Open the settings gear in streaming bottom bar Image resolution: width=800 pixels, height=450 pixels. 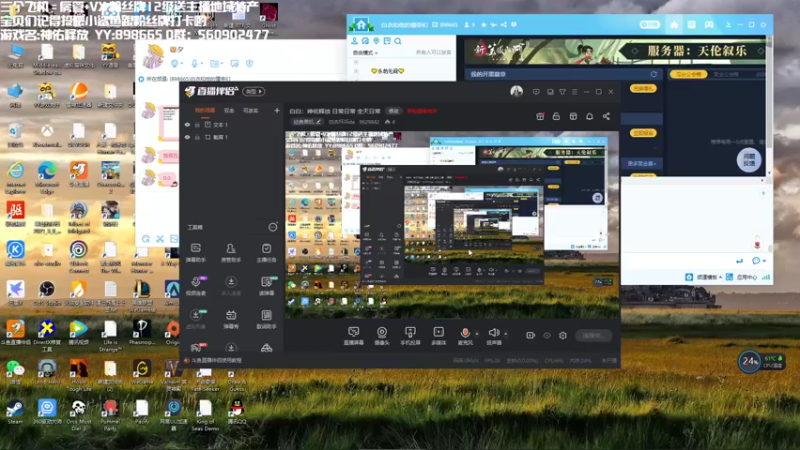pos(563,335)
